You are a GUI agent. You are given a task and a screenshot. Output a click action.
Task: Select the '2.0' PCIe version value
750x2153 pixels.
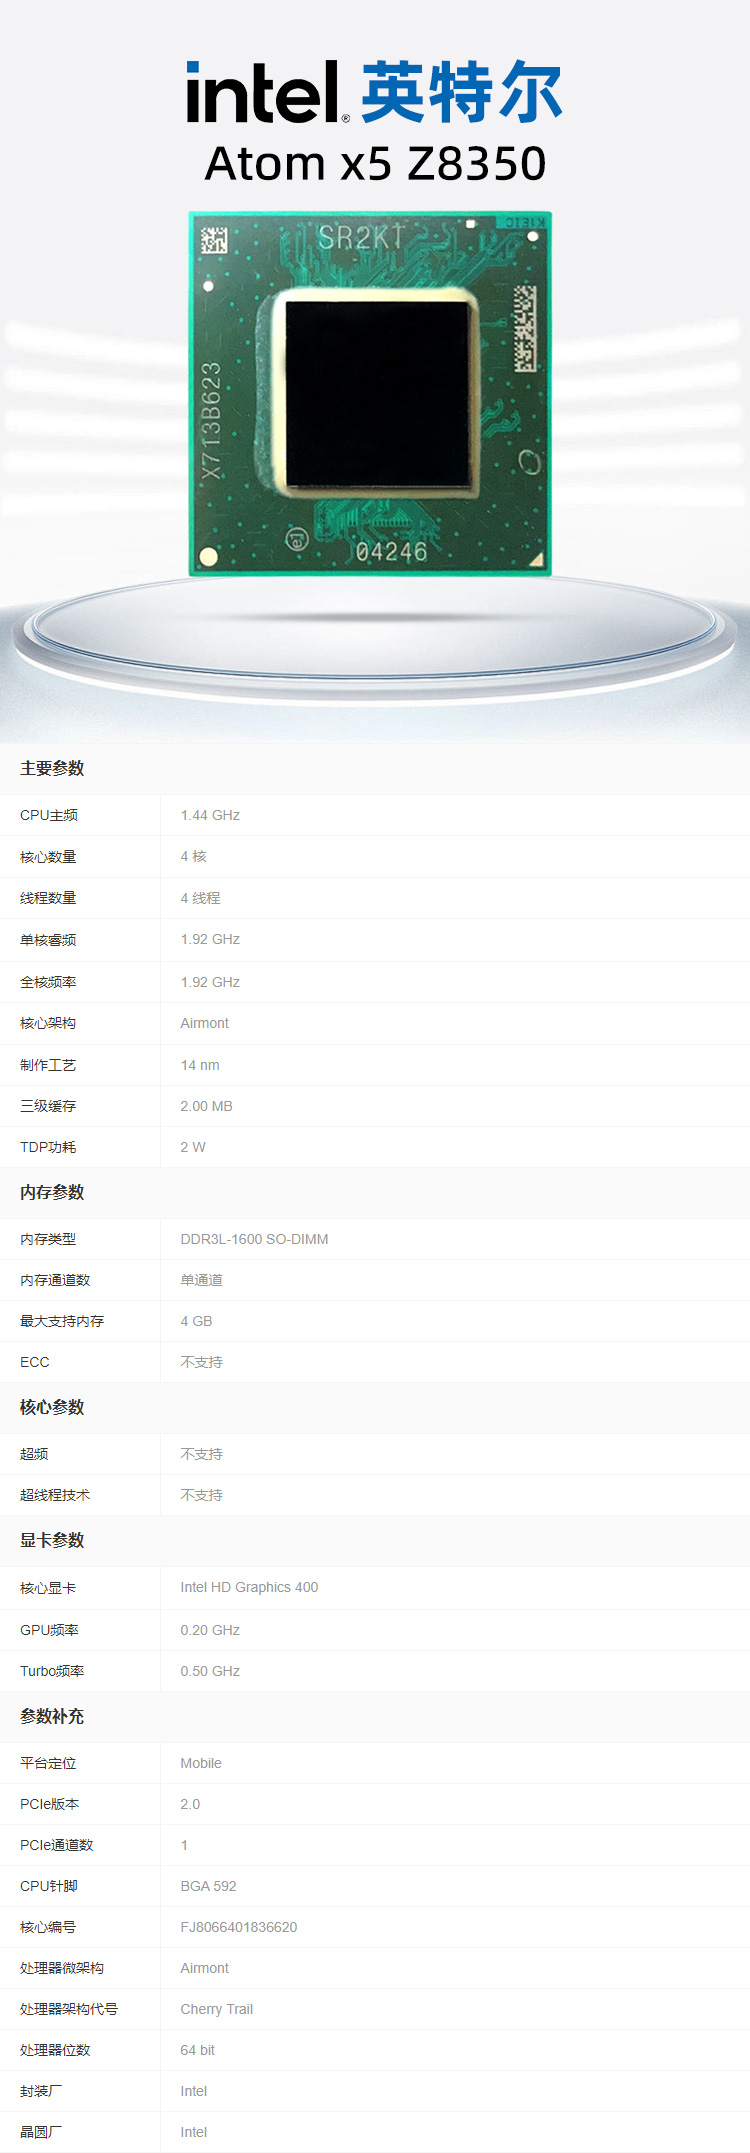pos(190,1804)
